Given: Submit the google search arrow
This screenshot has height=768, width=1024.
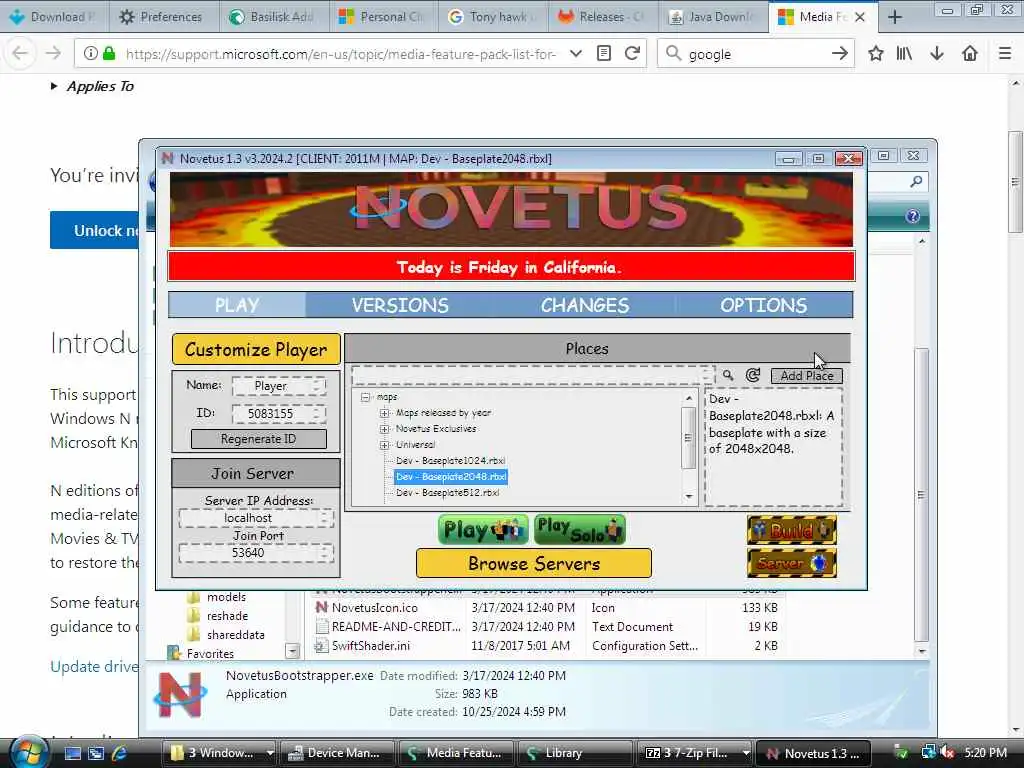Looking at the screenshot, I should [840, 54].
